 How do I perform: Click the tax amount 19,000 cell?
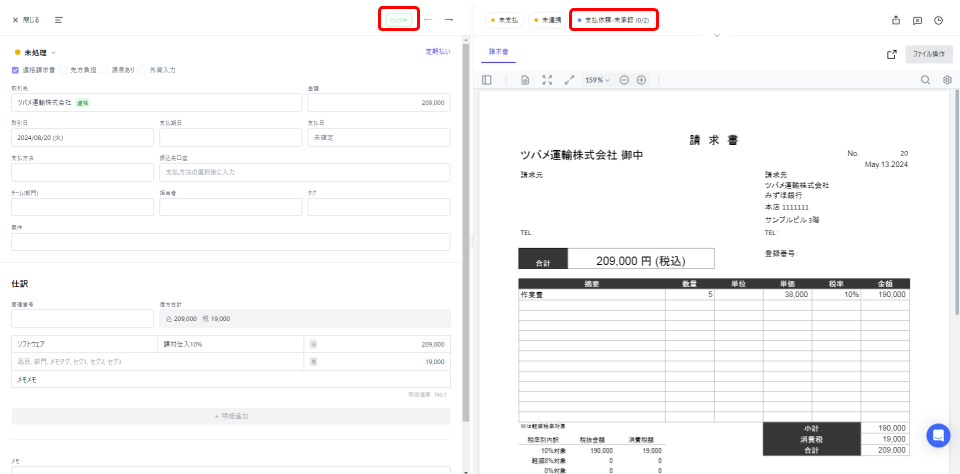[x=377, y=361]
